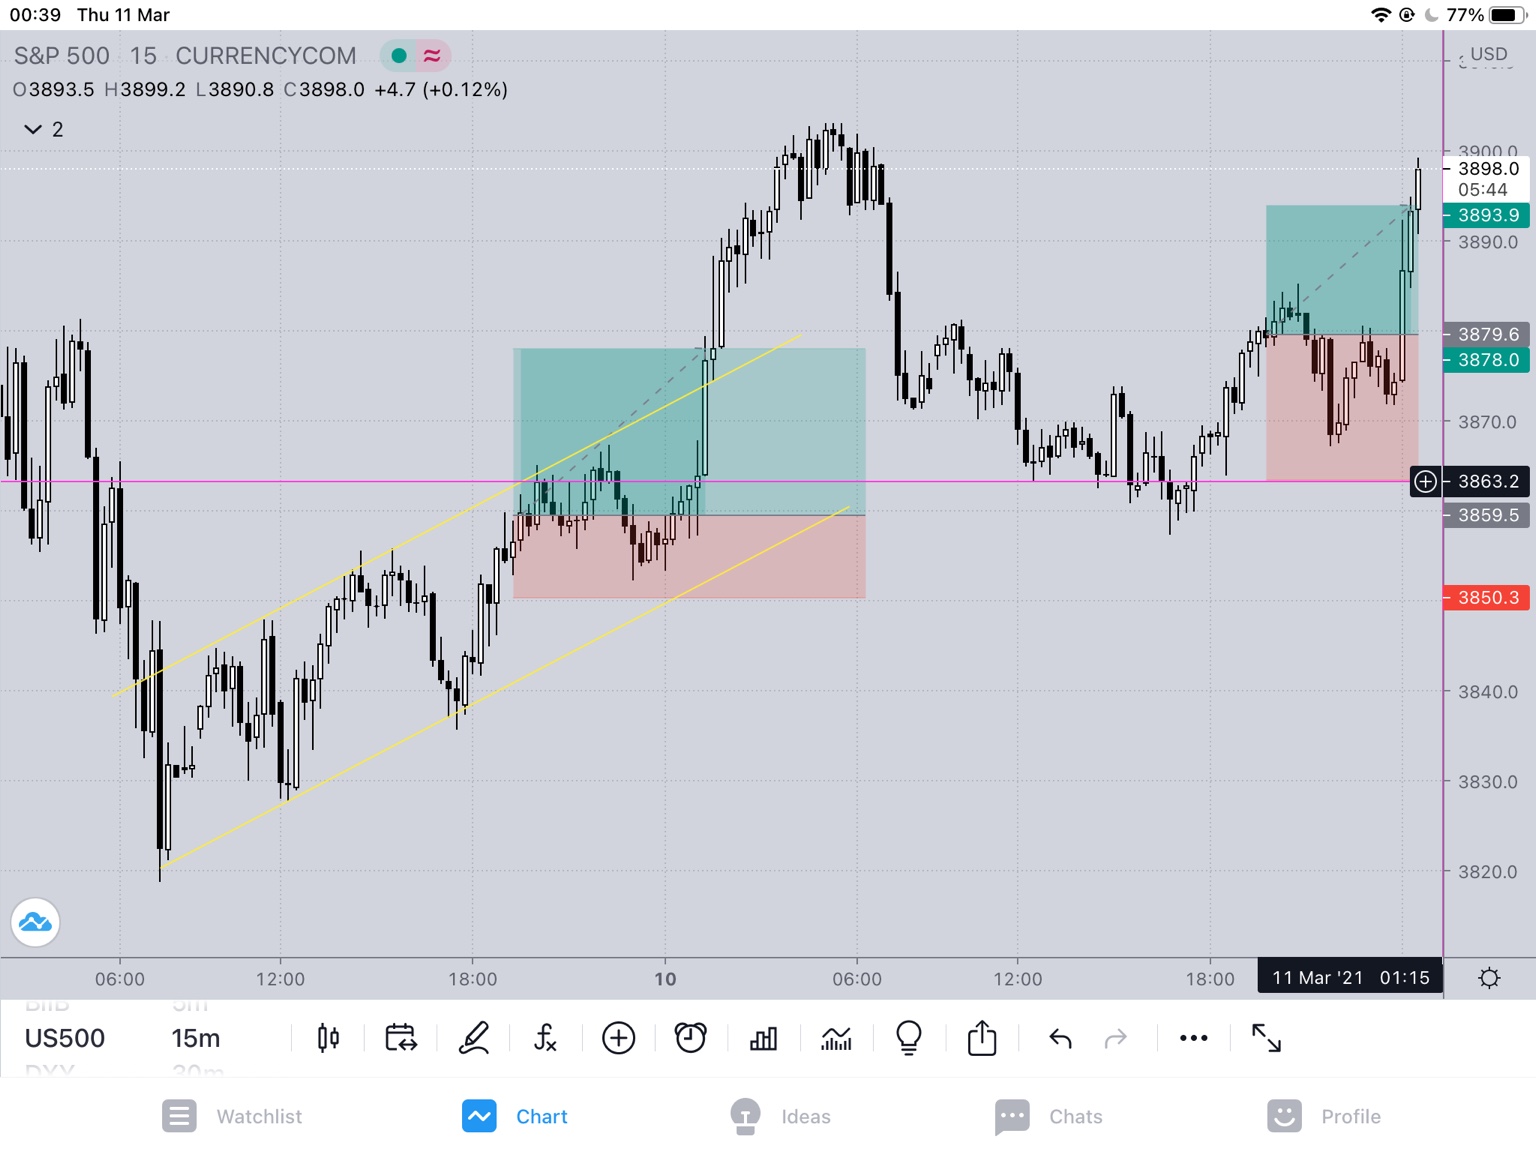
Task: Open the three-dots more options menu
Action: tap(1193, 1038)
